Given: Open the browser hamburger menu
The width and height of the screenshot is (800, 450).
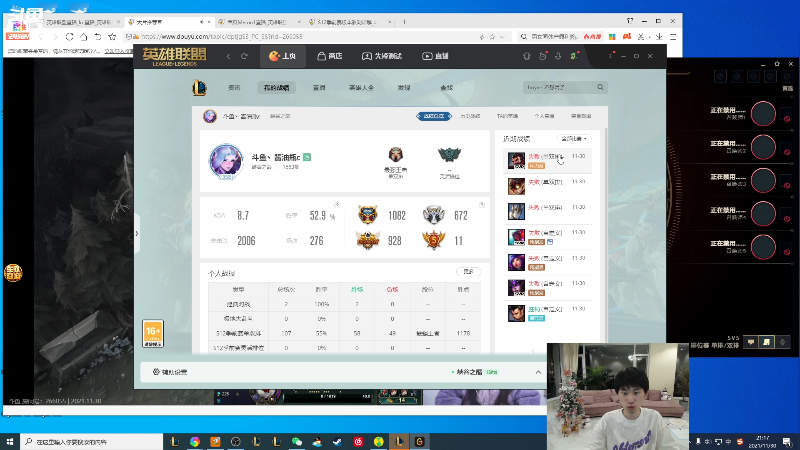Looking at the screenshot, I should coord(673,37).
